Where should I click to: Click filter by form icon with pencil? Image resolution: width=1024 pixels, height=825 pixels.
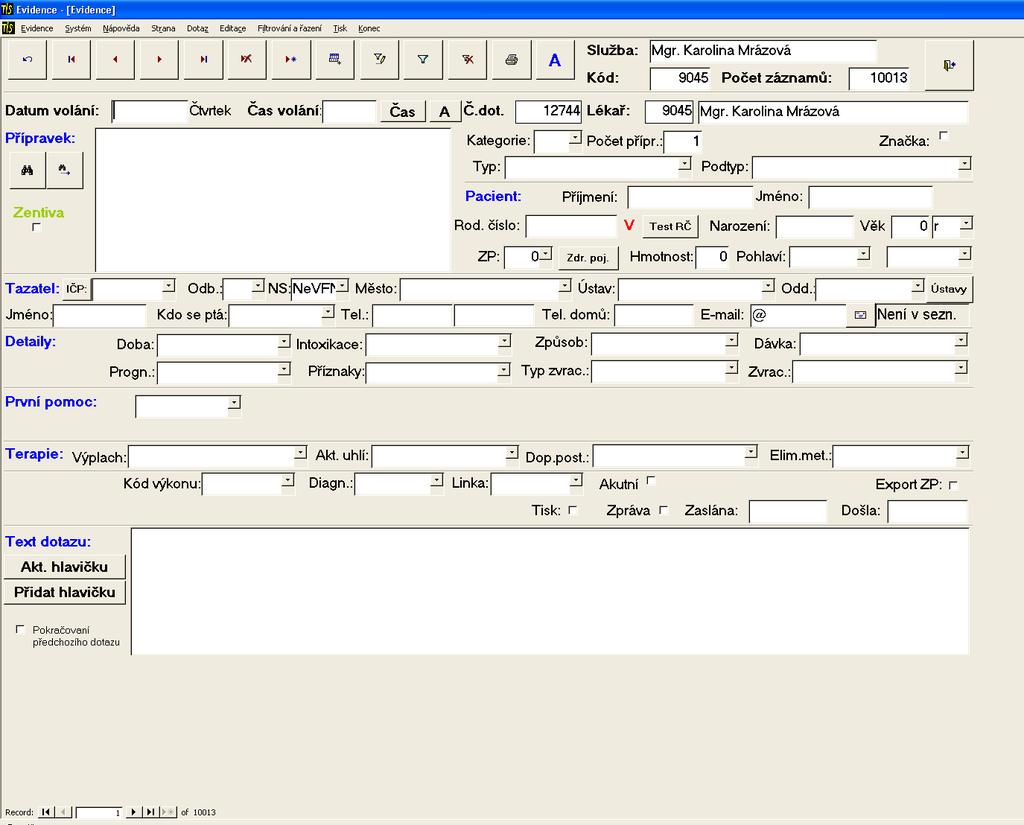[x=379, y=59]
